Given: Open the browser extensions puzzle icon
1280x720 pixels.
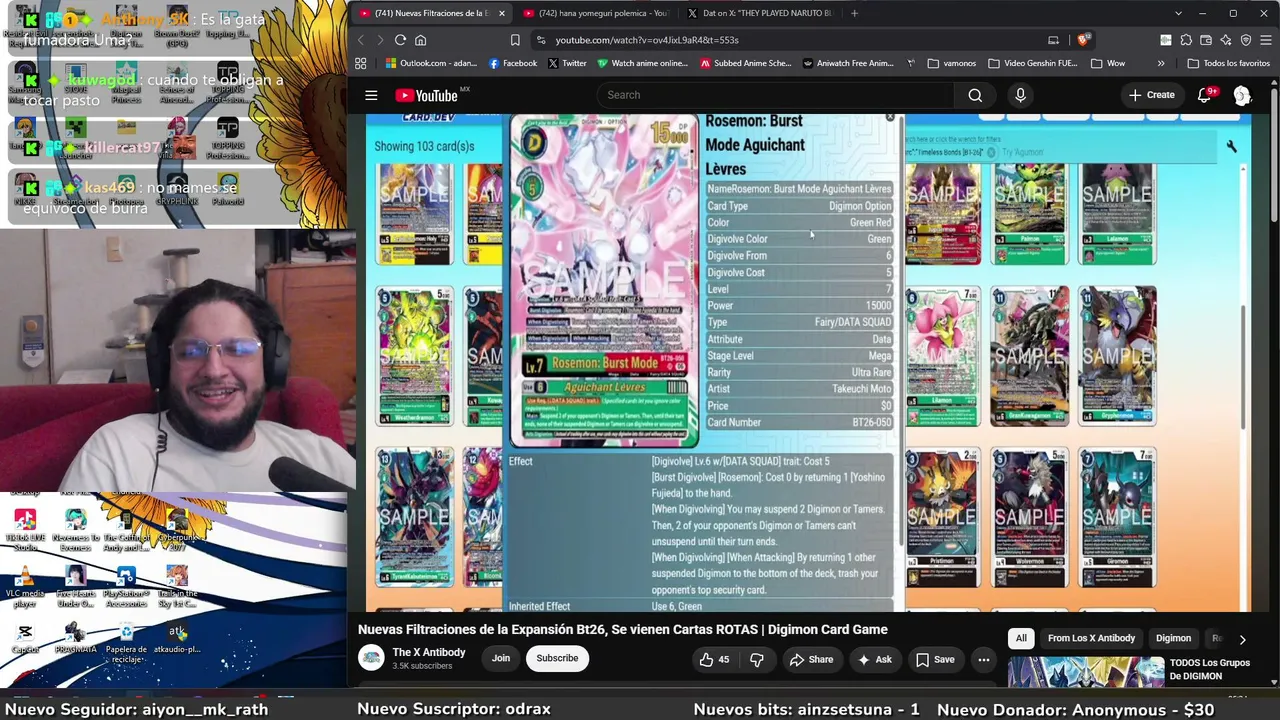Looking at the screenshot, I should click(1186, 40).
